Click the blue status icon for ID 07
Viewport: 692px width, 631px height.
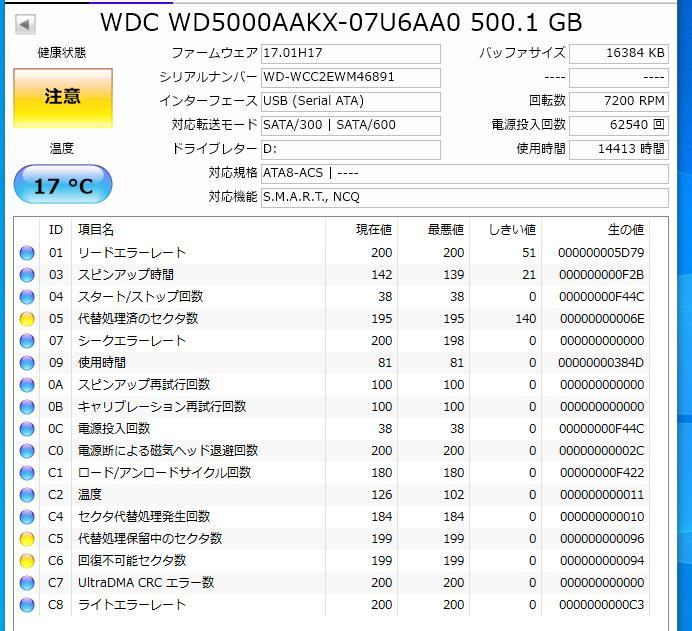(x=27, y=341)
